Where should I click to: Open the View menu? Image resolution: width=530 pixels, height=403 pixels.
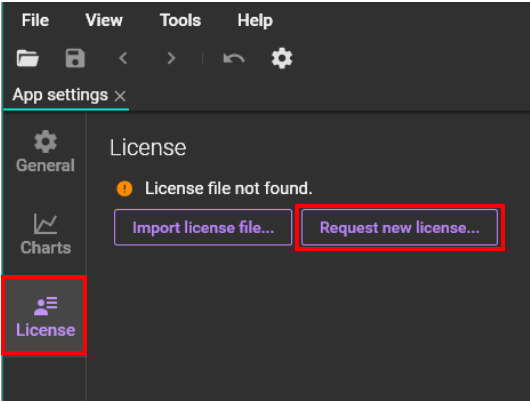pyautogui.click(x=104, y=20)
